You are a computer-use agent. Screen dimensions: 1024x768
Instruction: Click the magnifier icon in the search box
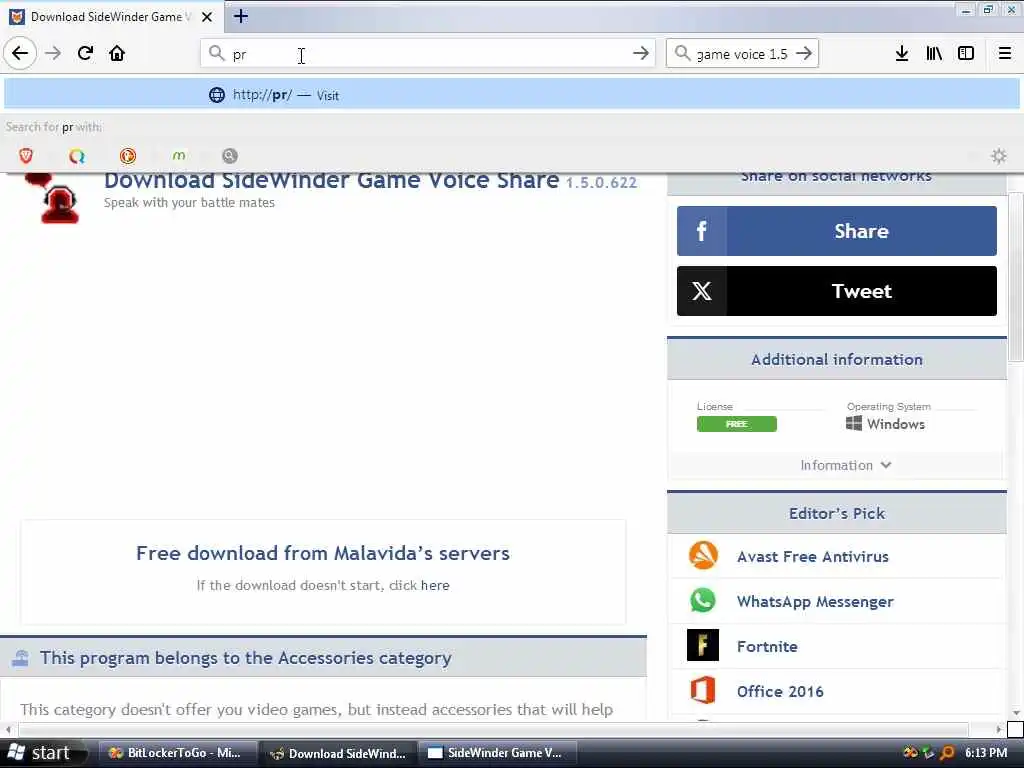tap(682, 53)
